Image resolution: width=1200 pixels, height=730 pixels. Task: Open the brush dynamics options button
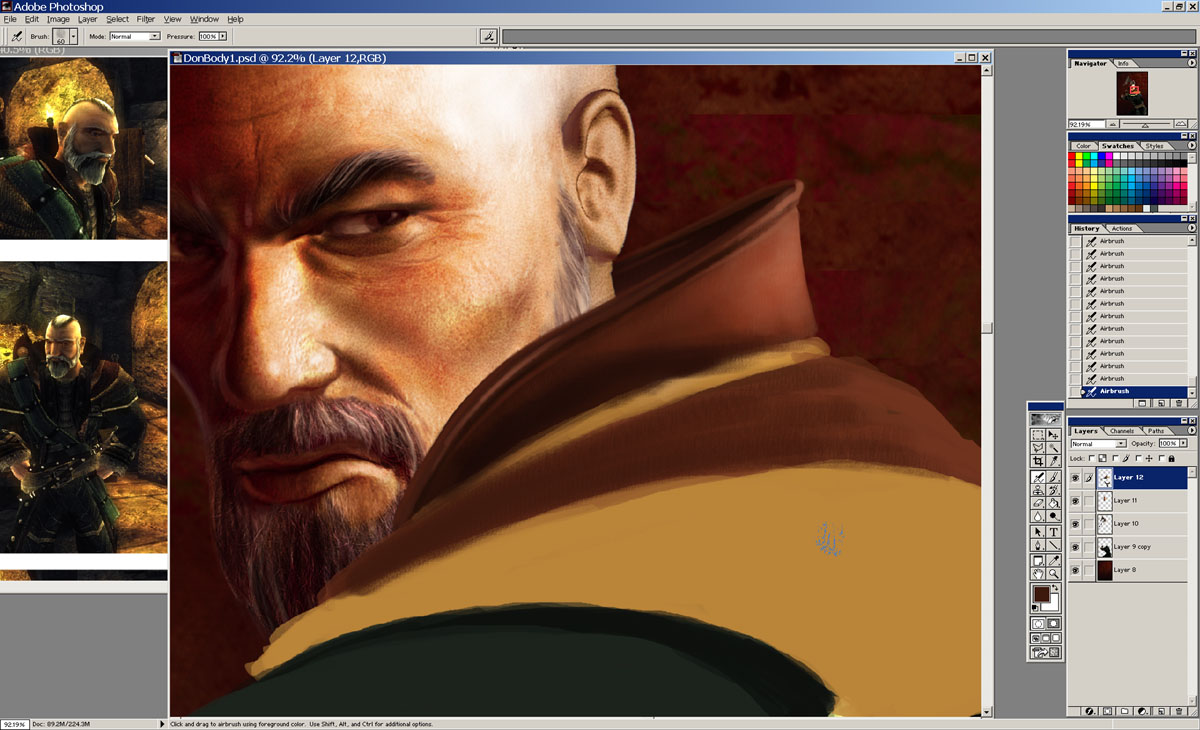pos(488,36)
